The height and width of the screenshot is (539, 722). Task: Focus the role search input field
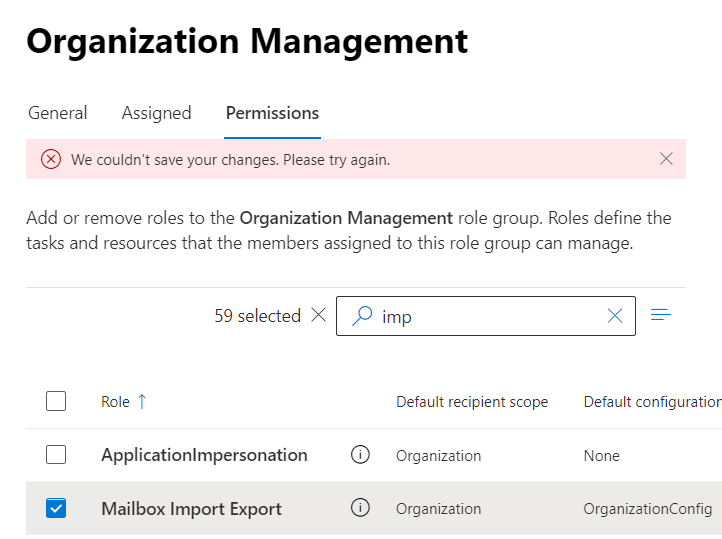coord(490,316)
